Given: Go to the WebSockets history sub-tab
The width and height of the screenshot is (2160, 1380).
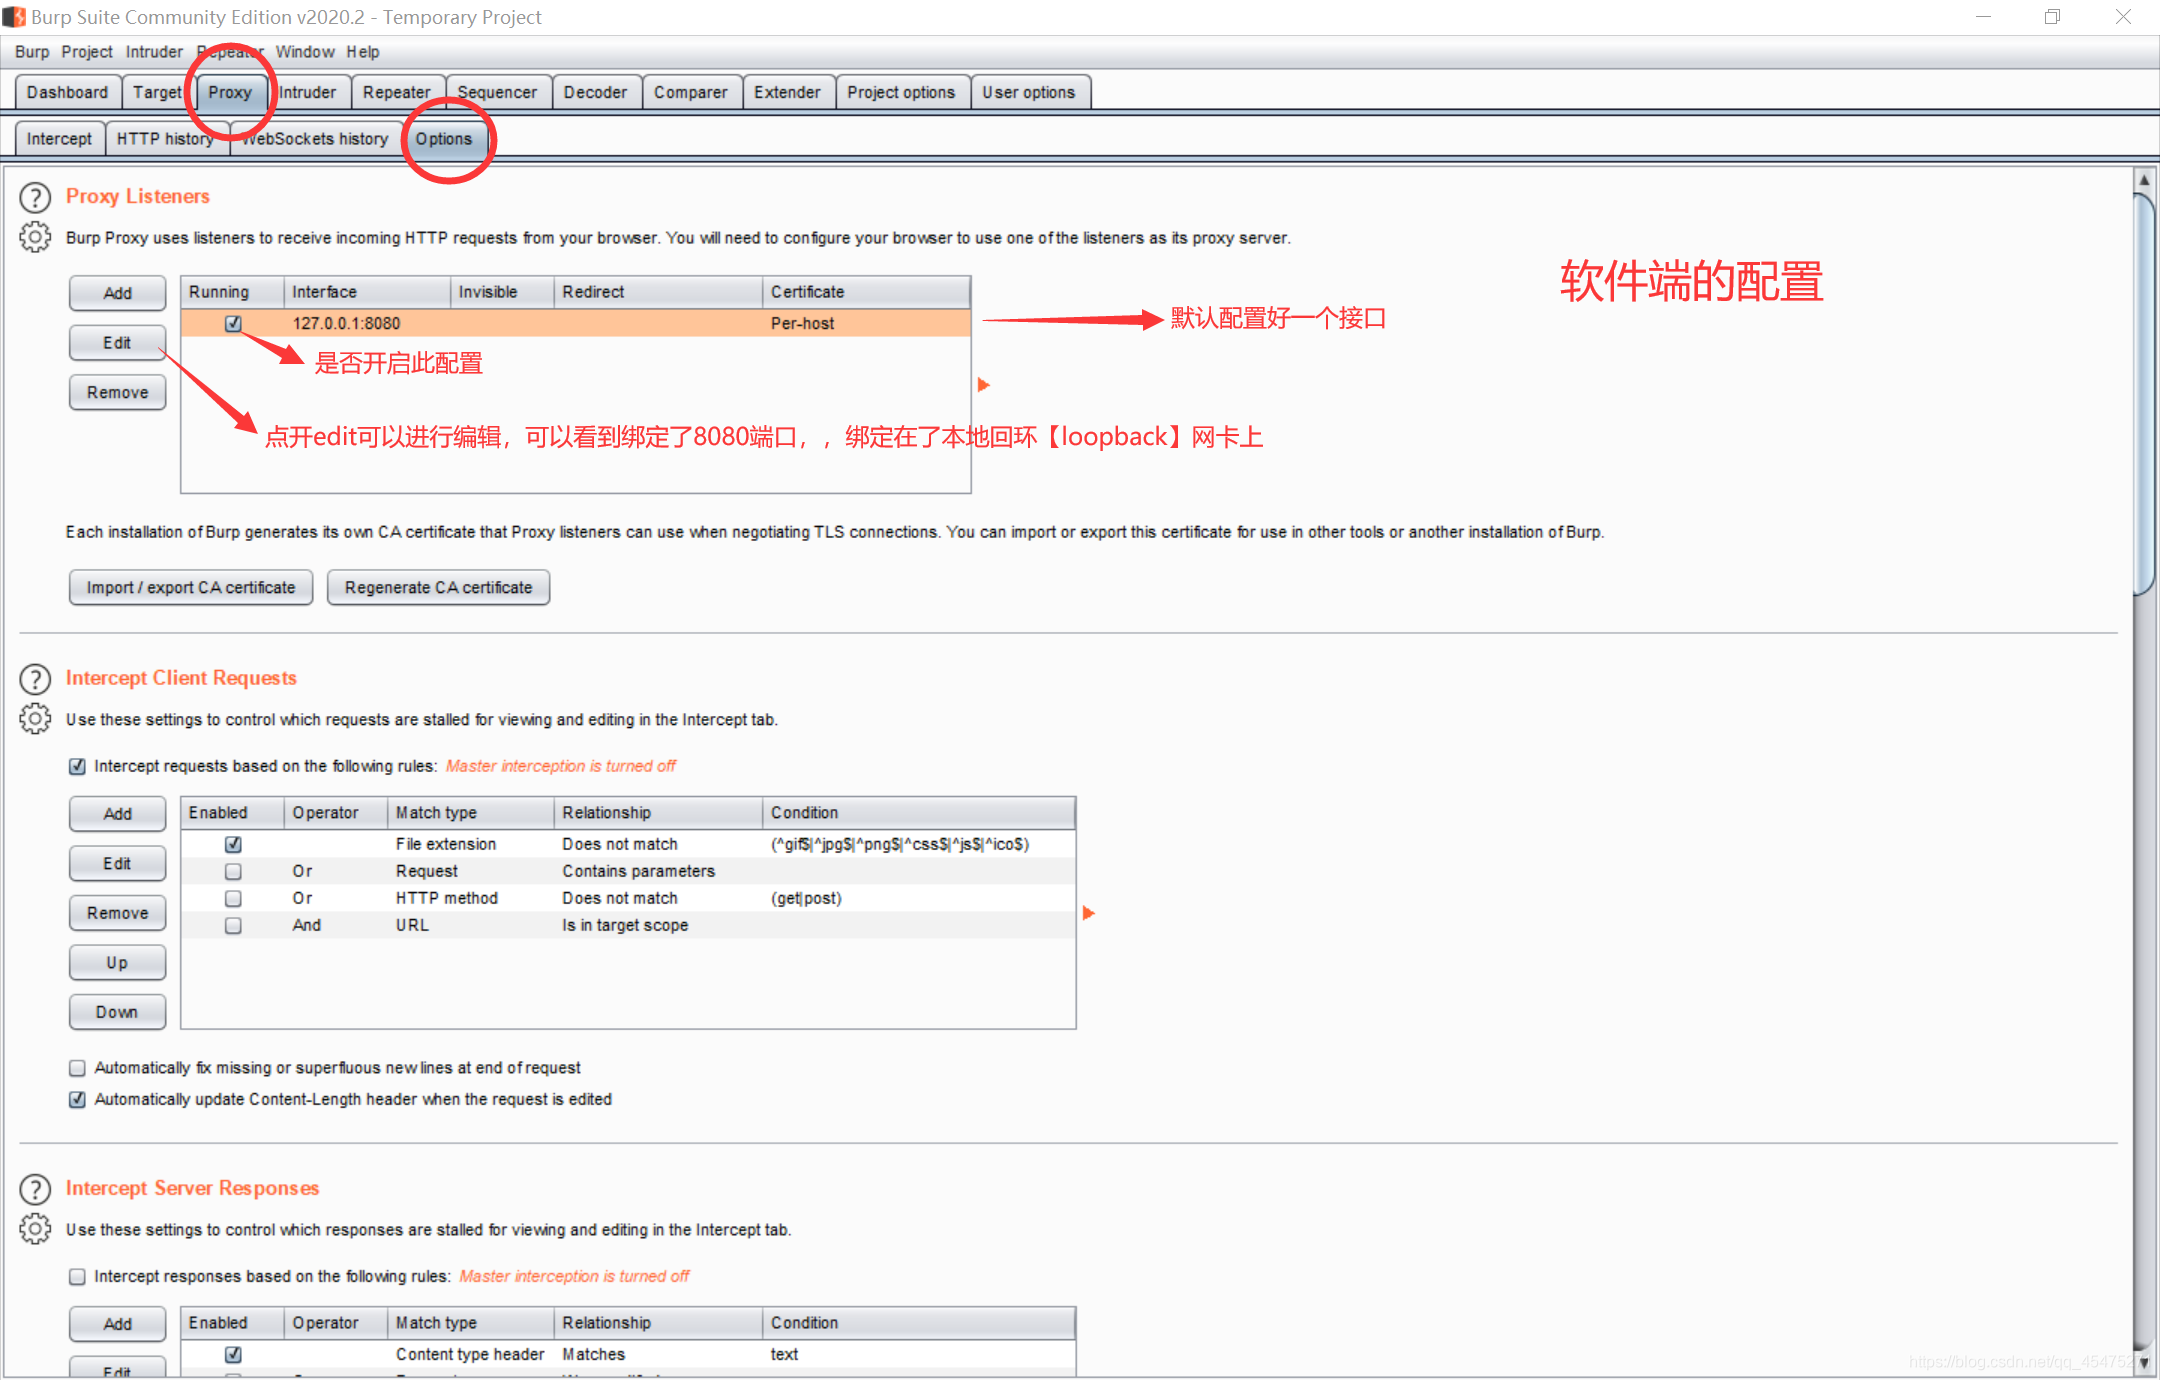Looking at the screenshot, I should tap(315, 139).
